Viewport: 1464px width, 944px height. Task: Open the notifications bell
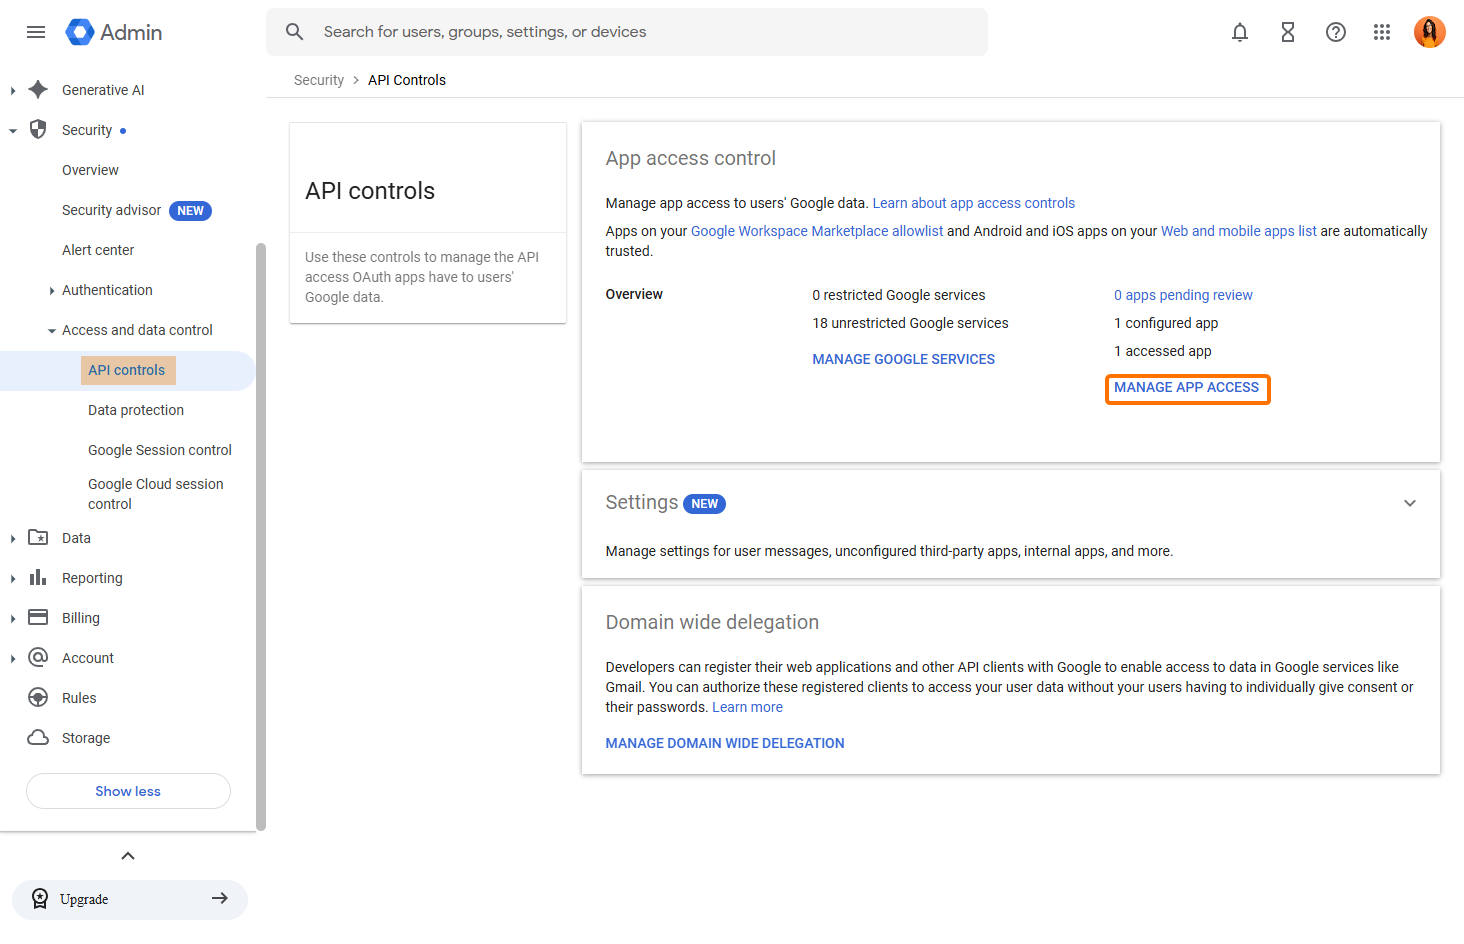tap(1240, 32)
